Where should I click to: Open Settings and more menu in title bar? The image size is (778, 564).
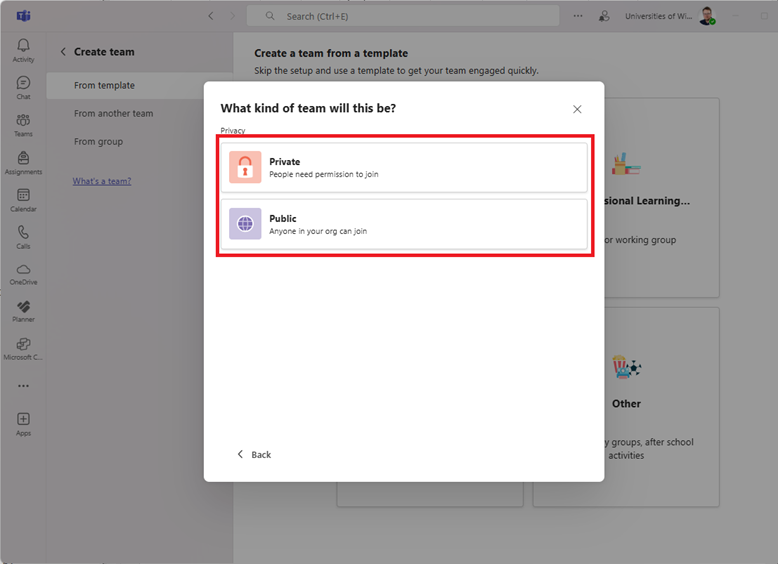coord(577,16)
